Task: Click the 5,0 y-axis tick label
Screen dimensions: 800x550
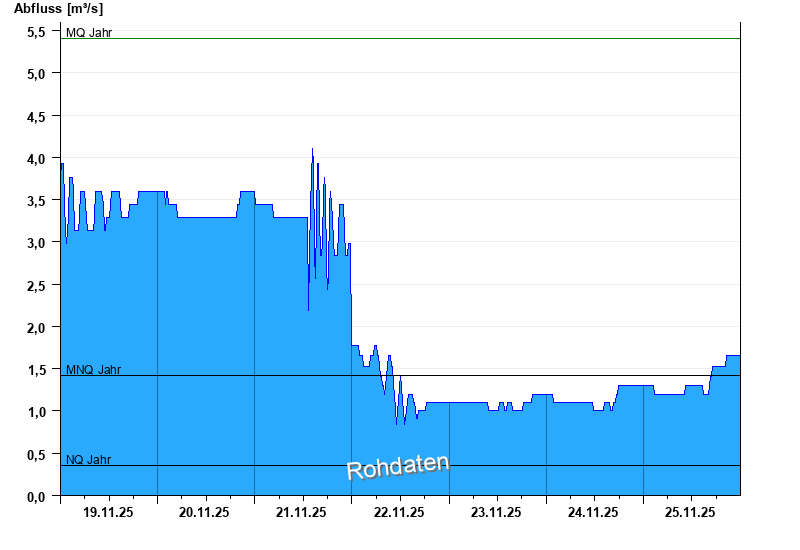Action: pos(36,74)
